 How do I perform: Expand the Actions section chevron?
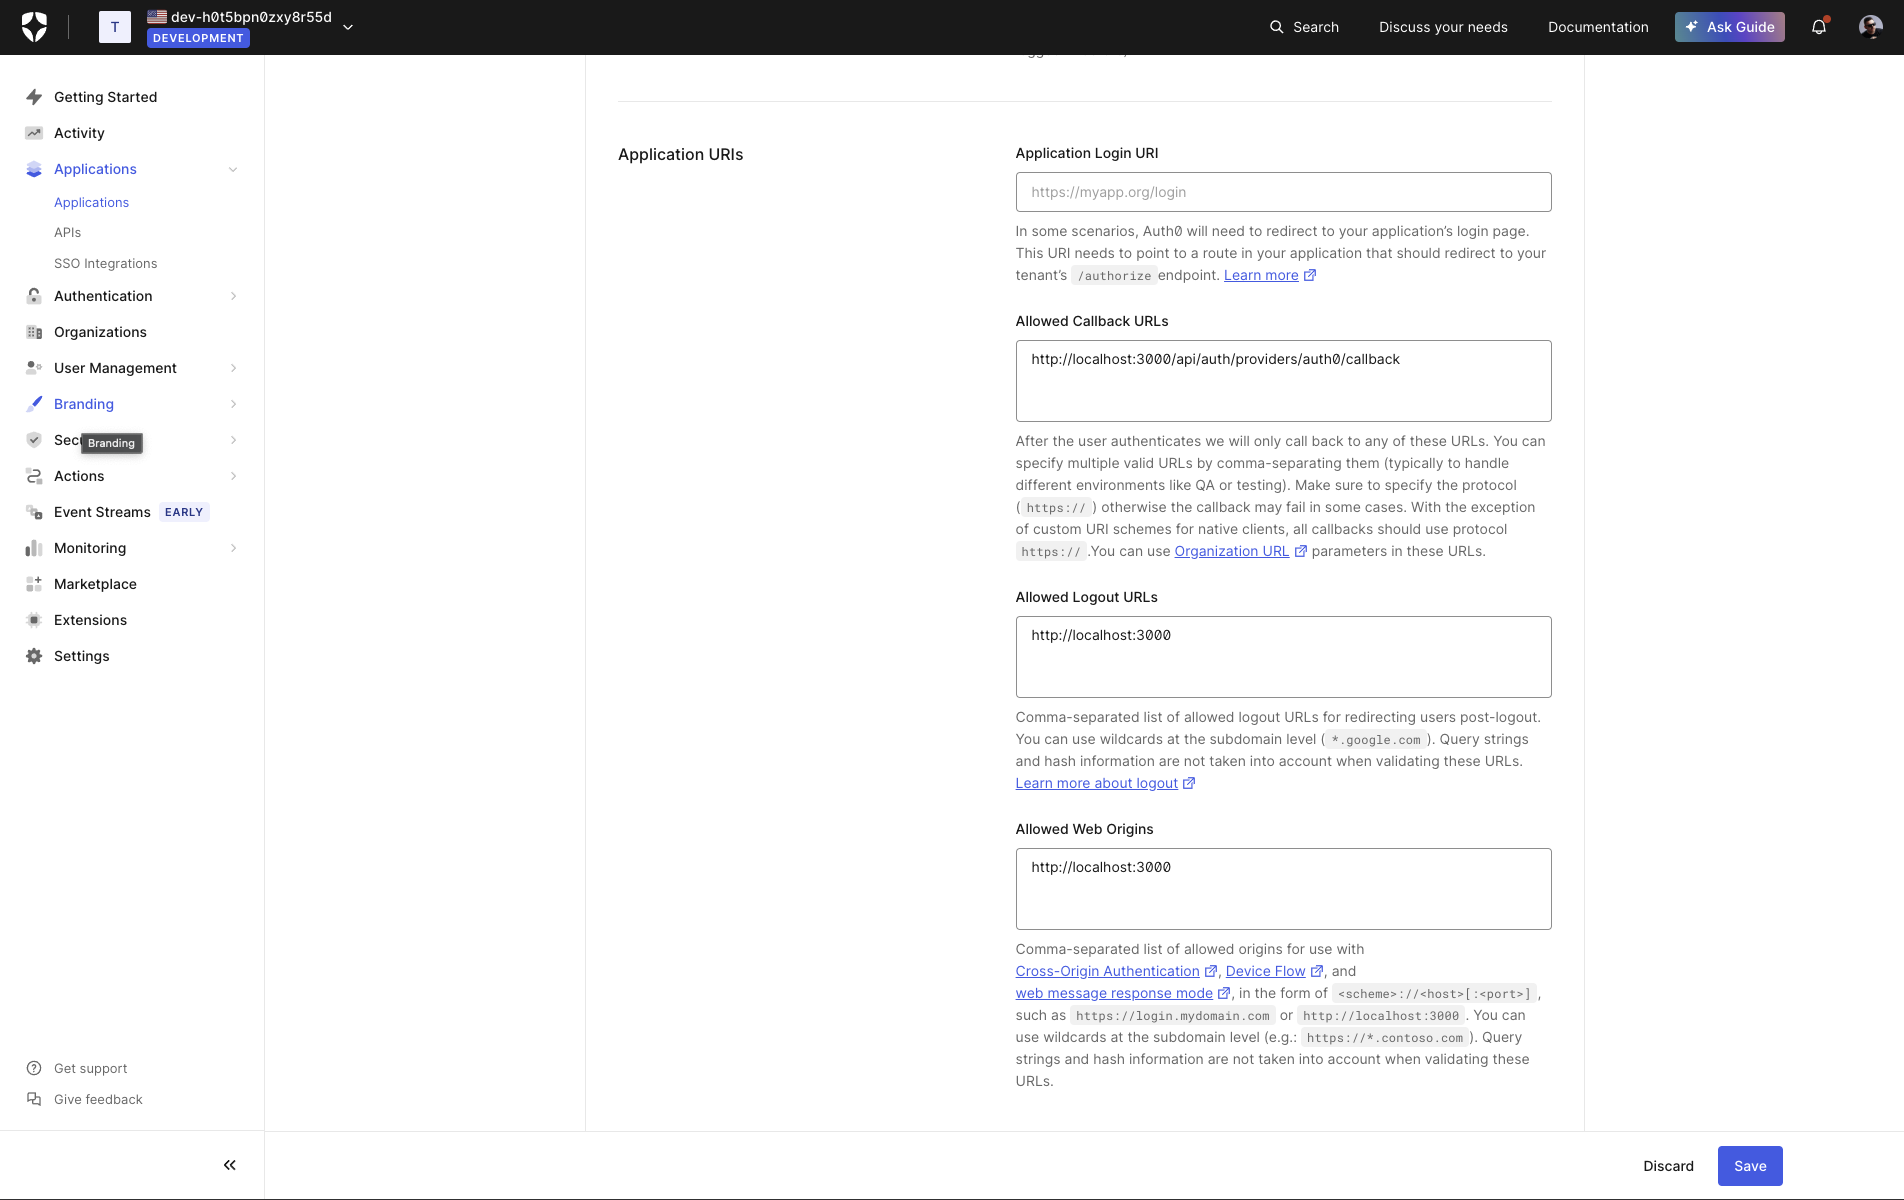click(x=233, y=476)
